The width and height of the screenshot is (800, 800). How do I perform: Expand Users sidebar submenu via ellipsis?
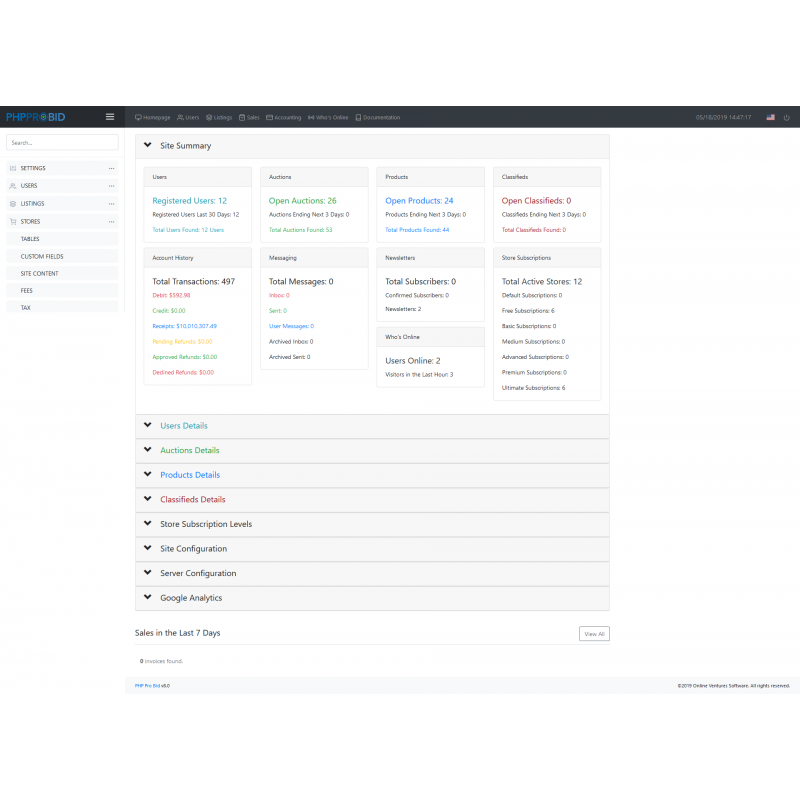tap(111, 186)
